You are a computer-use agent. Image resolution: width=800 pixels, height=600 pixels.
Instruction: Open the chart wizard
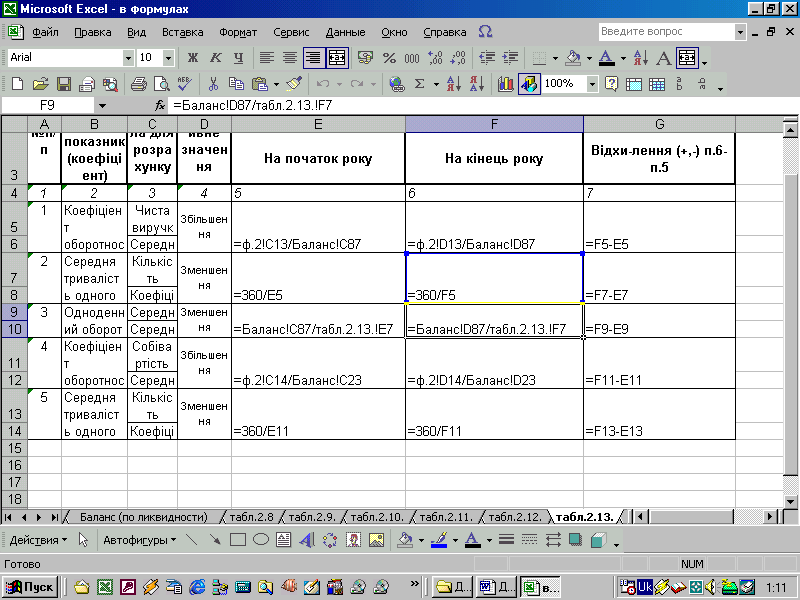pos(505,84)
